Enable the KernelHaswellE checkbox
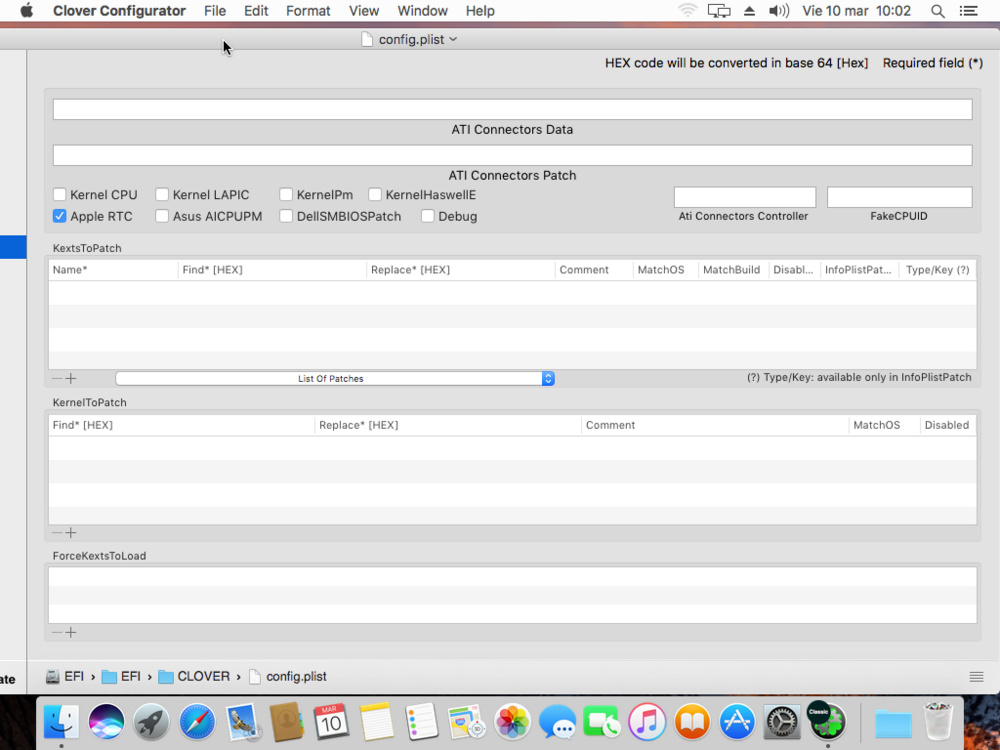This screenshot has height=750, width=1000. (375, 195)
